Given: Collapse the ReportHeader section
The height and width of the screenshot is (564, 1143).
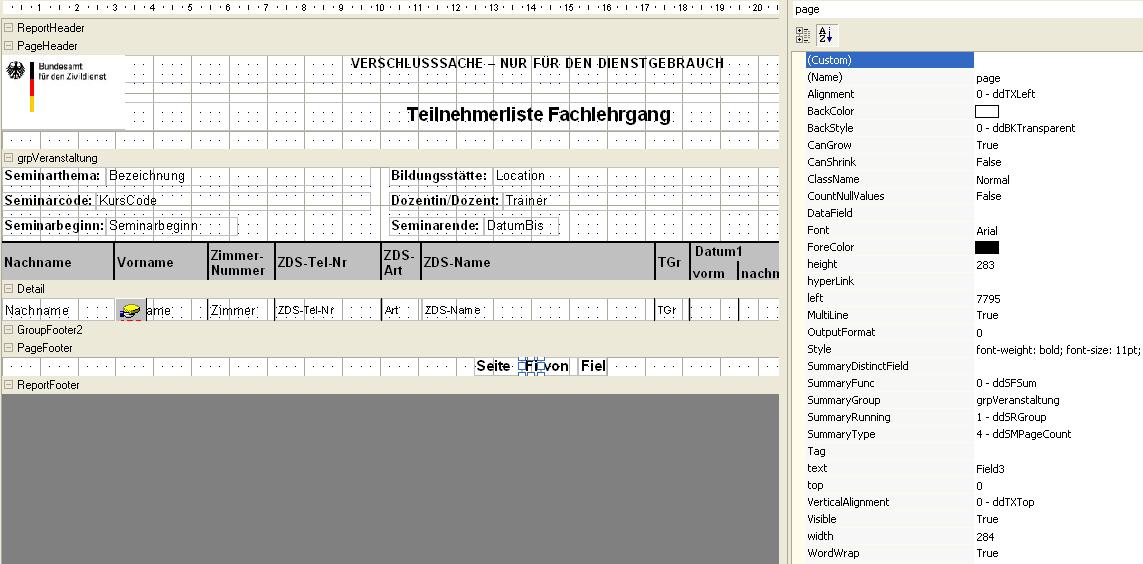Looking at the screenshot, I should tap(8, 28).
